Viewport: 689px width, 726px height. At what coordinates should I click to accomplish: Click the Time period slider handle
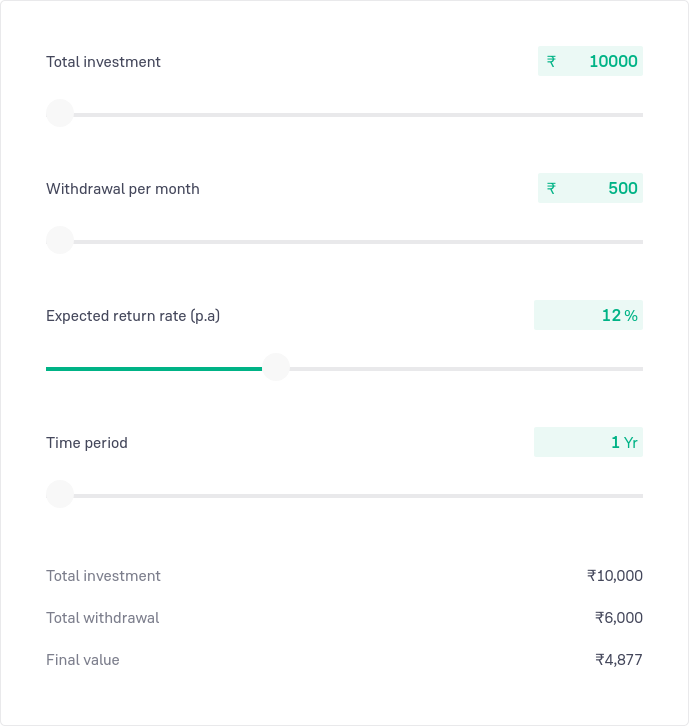click(x=60, y=494)
